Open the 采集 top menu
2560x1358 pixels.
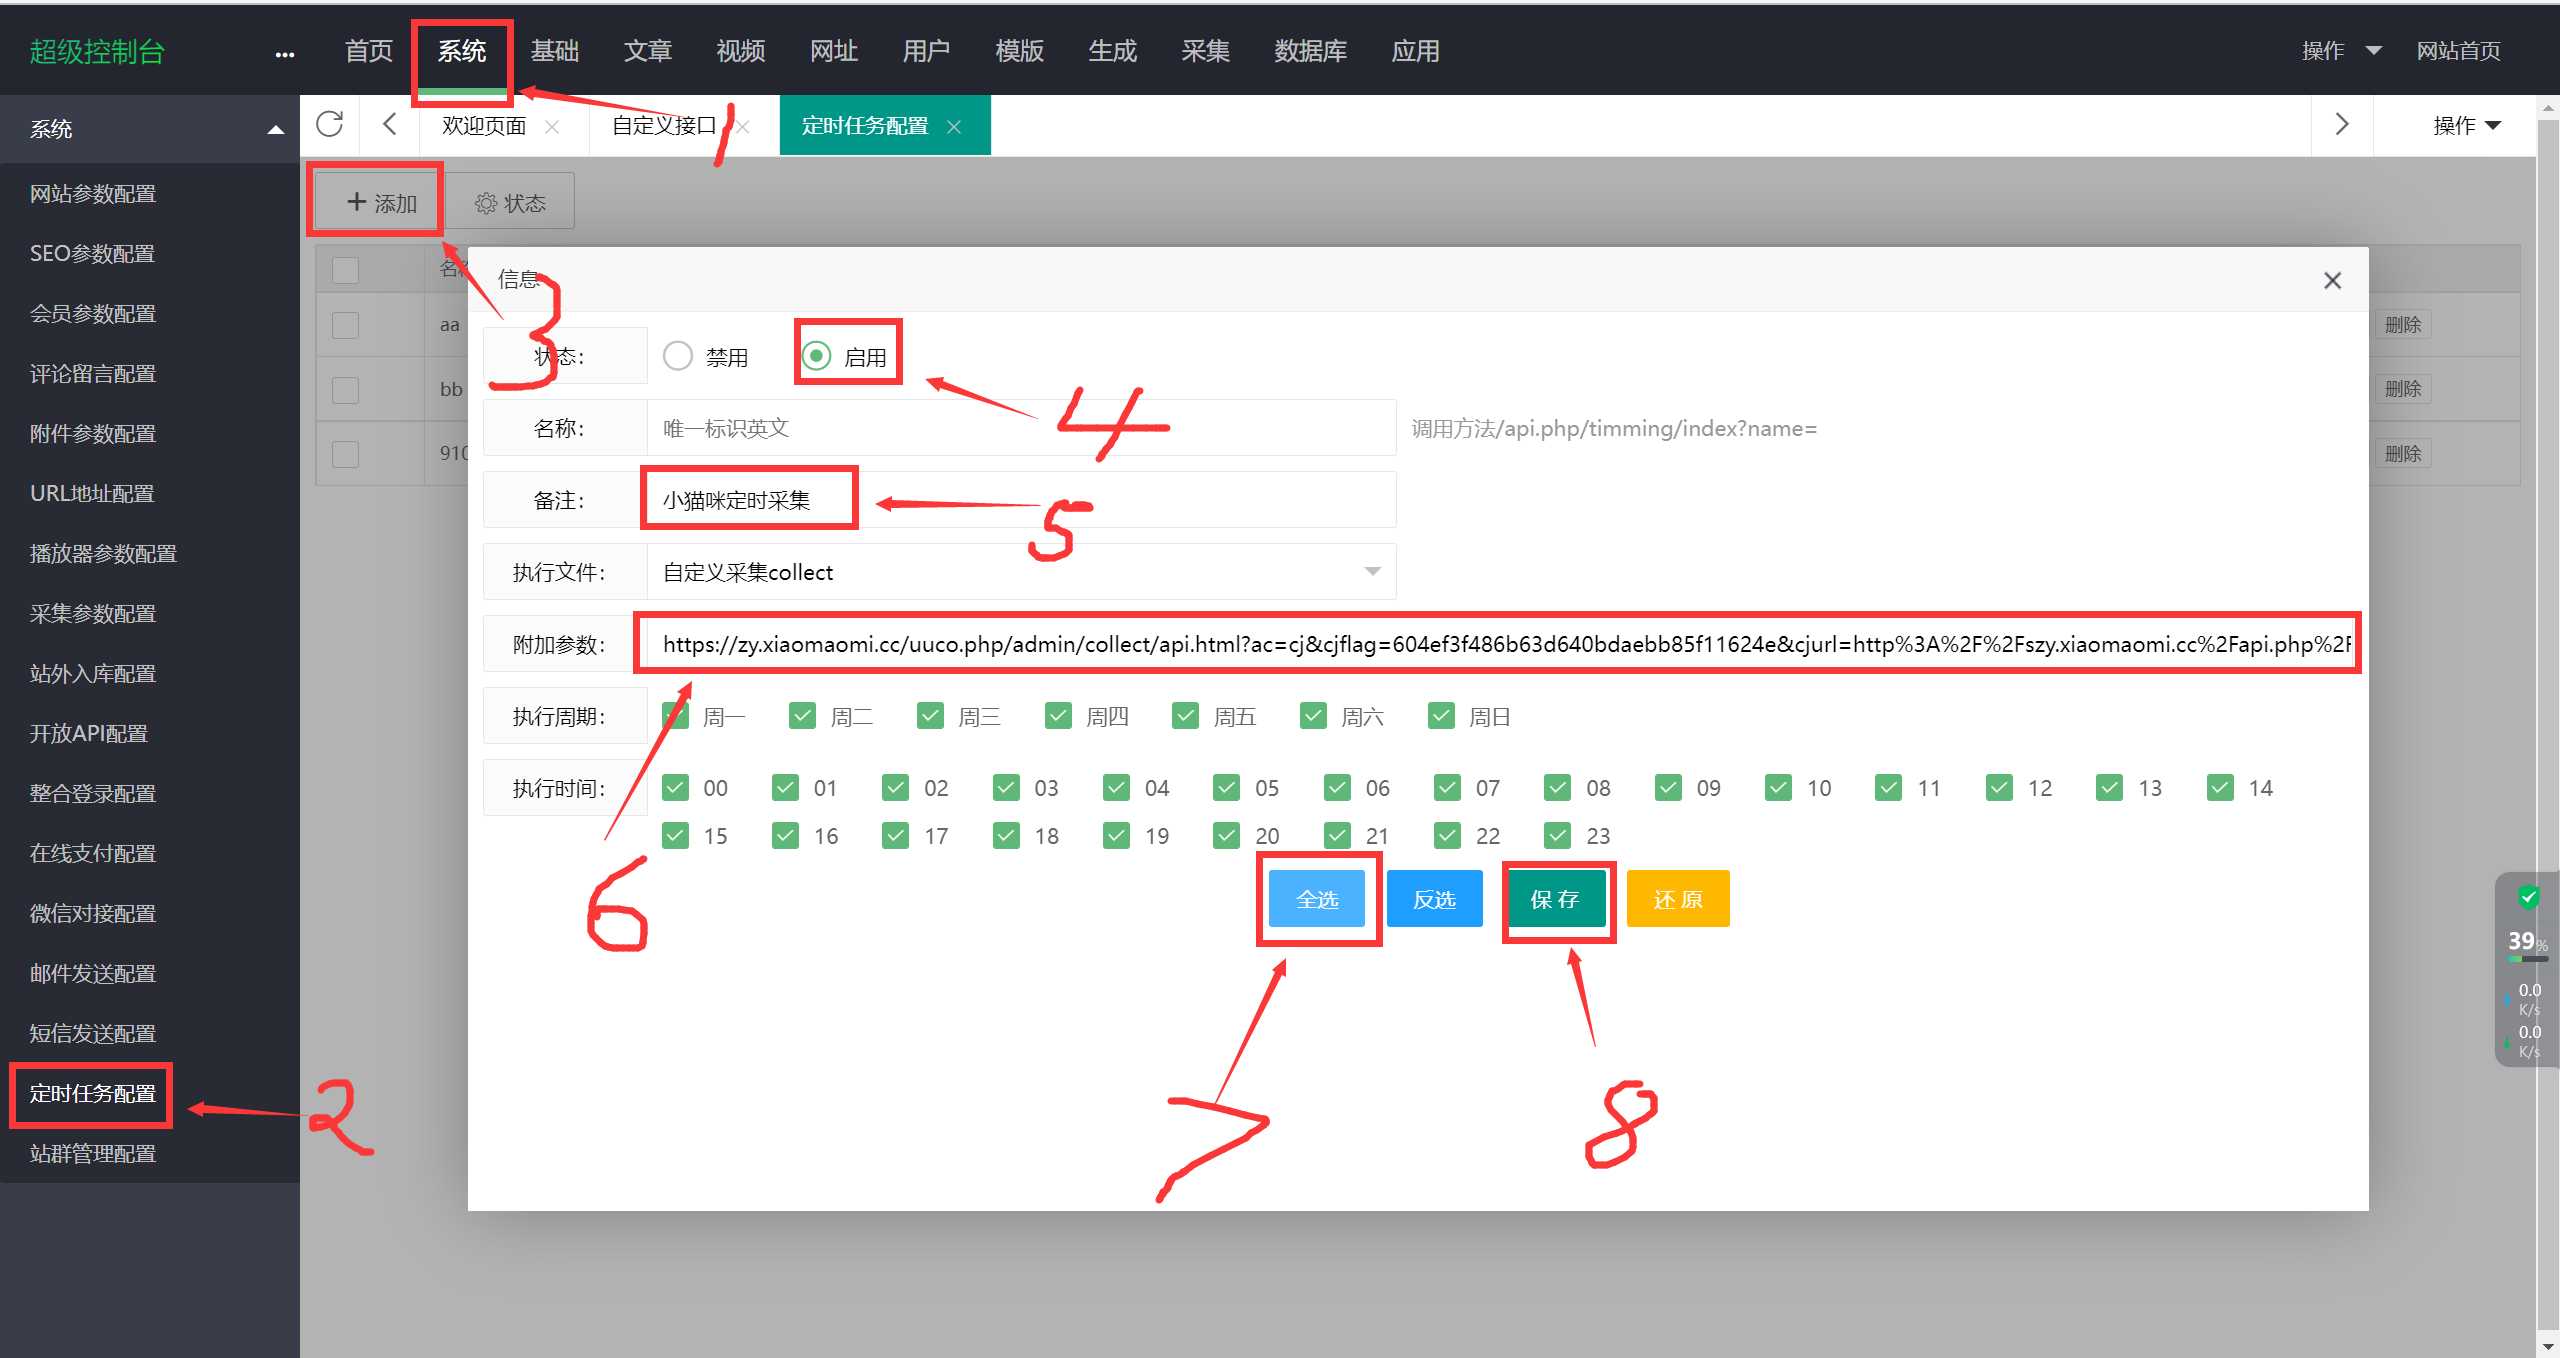point(1205,51)
